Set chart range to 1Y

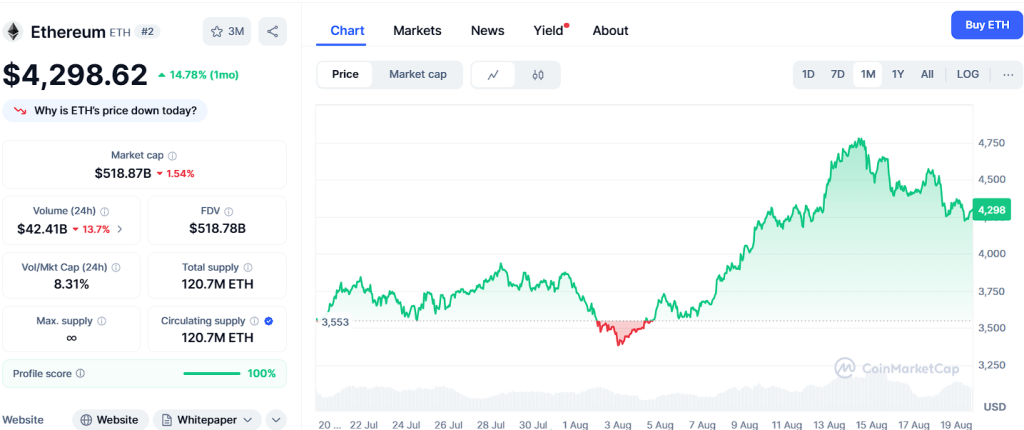[x=898, y=74]
